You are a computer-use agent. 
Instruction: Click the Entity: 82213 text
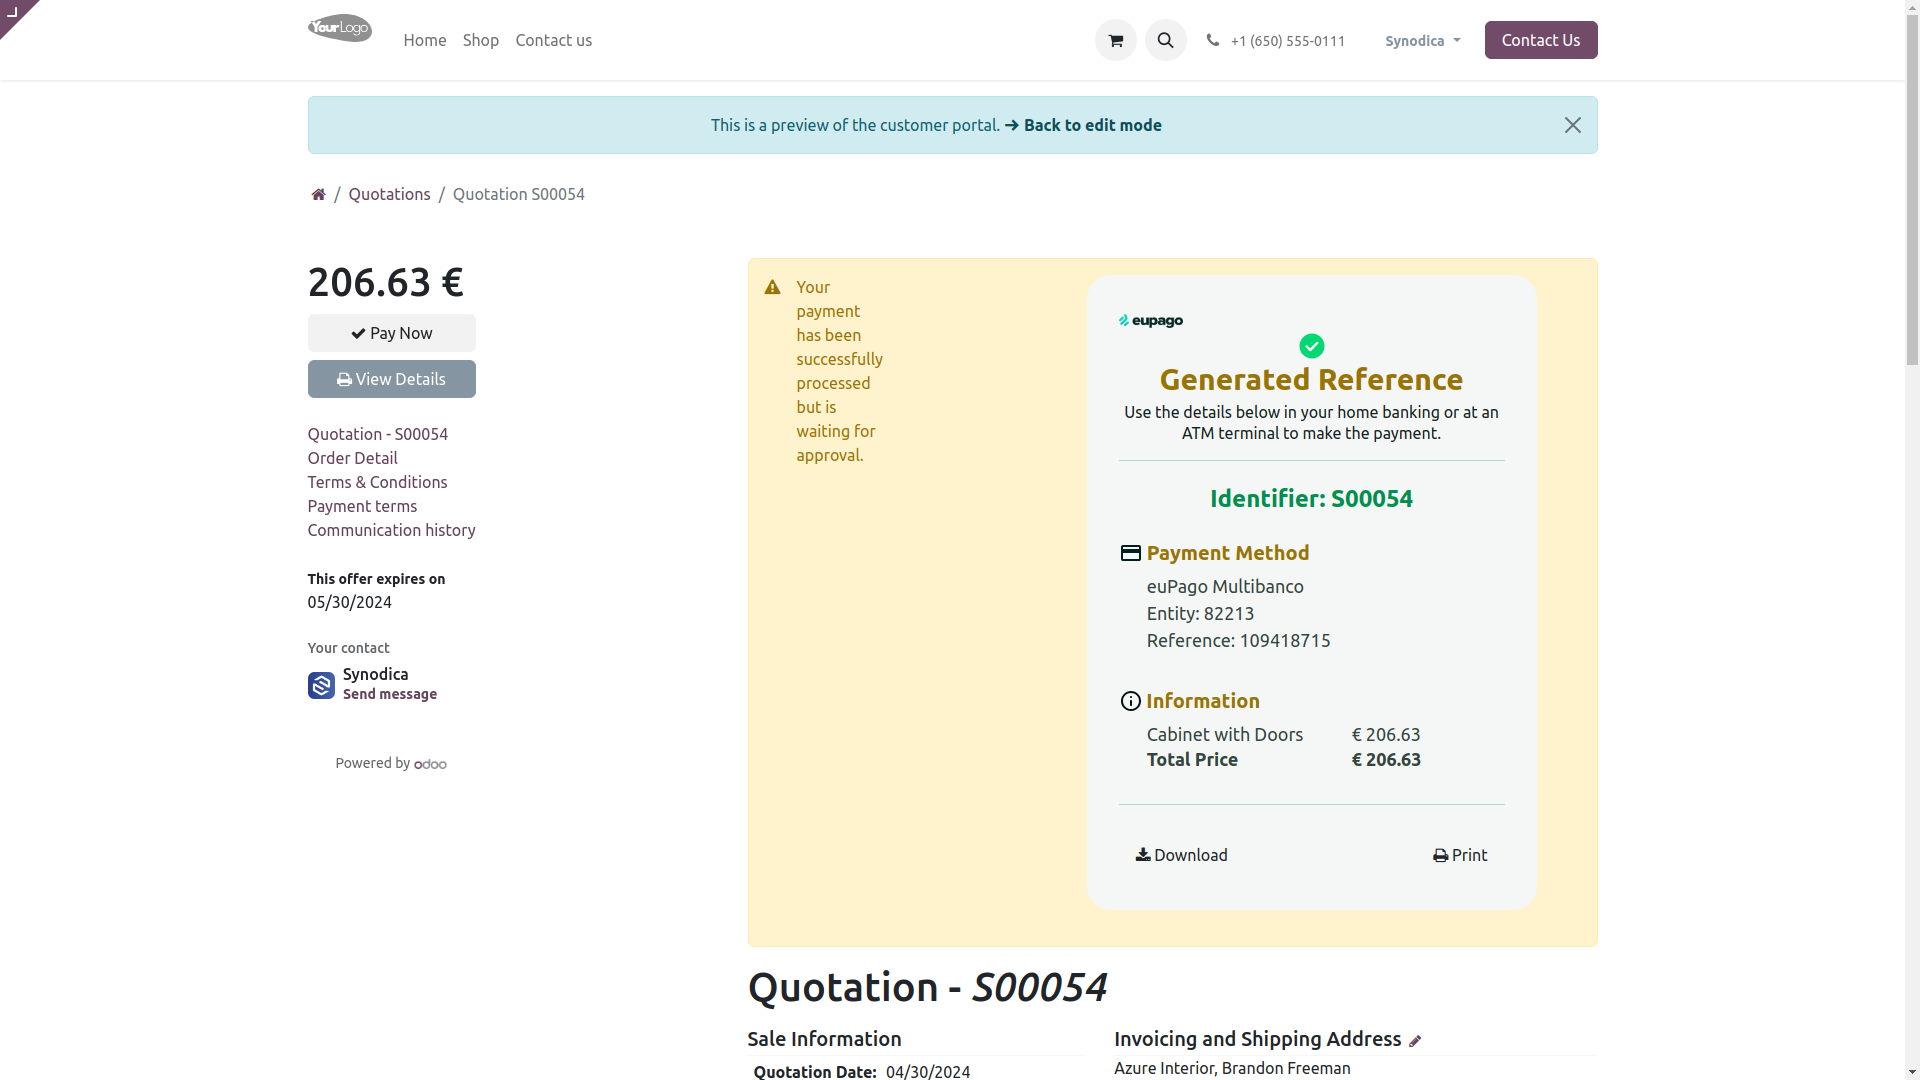pyautogui.click(x=1200, y=613)
